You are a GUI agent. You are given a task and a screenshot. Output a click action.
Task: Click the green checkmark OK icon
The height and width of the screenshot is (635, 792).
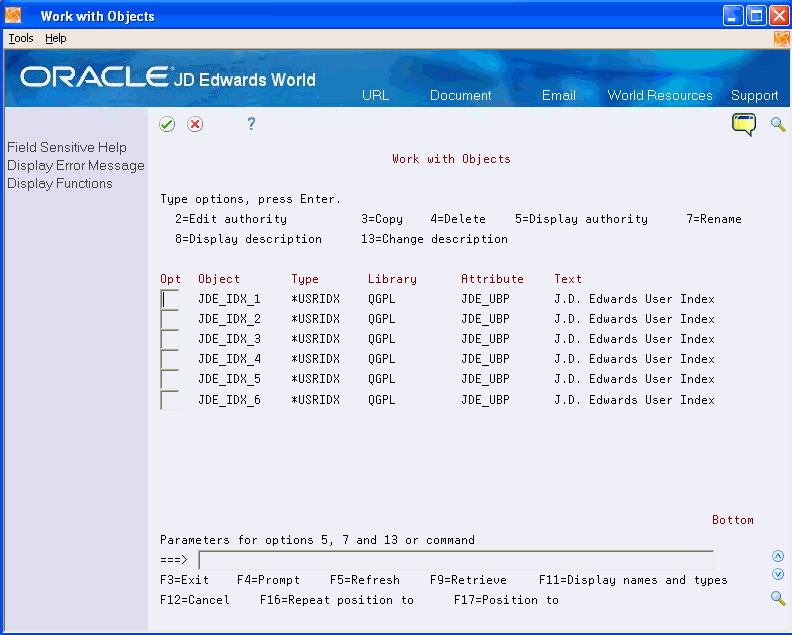(x=167, y=124)
